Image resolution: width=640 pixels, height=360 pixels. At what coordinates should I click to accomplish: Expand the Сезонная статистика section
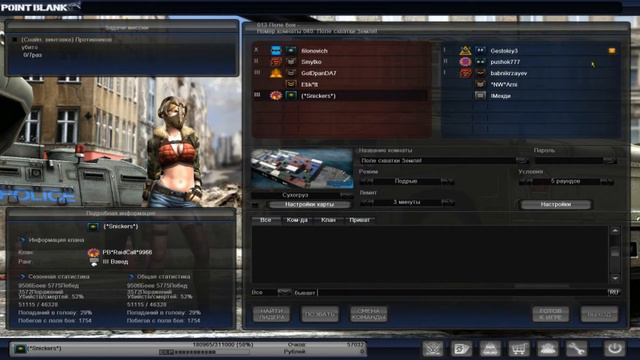[x=22, y=276]
